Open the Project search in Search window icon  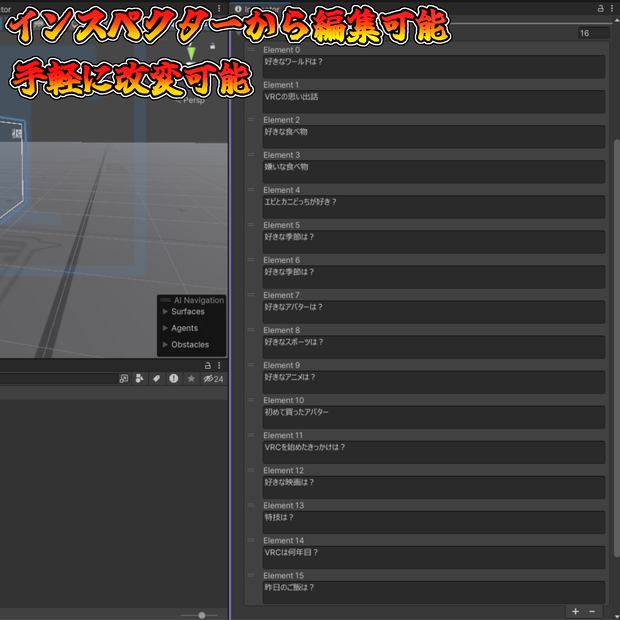click(124, 379)
